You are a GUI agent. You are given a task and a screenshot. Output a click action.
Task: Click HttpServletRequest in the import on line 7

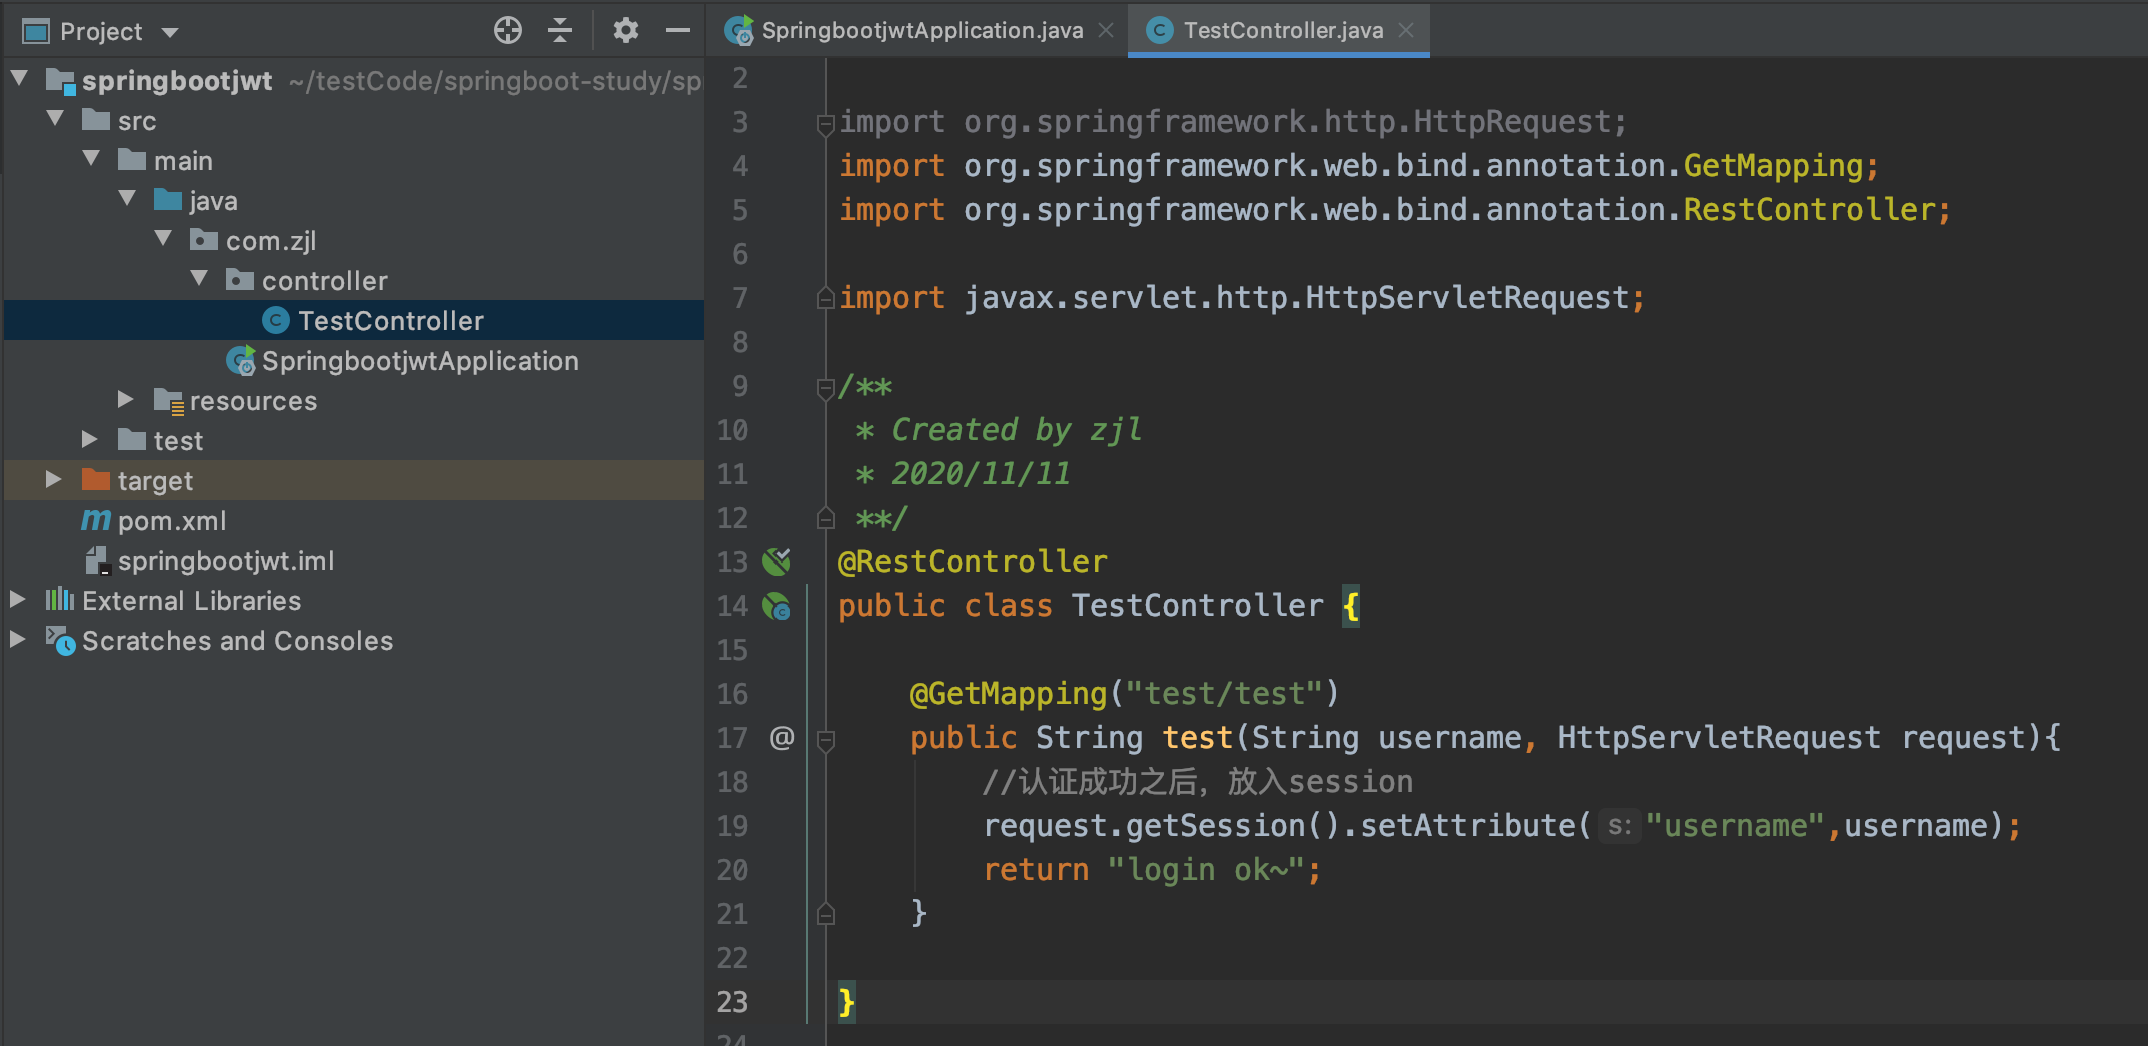point(1467,297)
